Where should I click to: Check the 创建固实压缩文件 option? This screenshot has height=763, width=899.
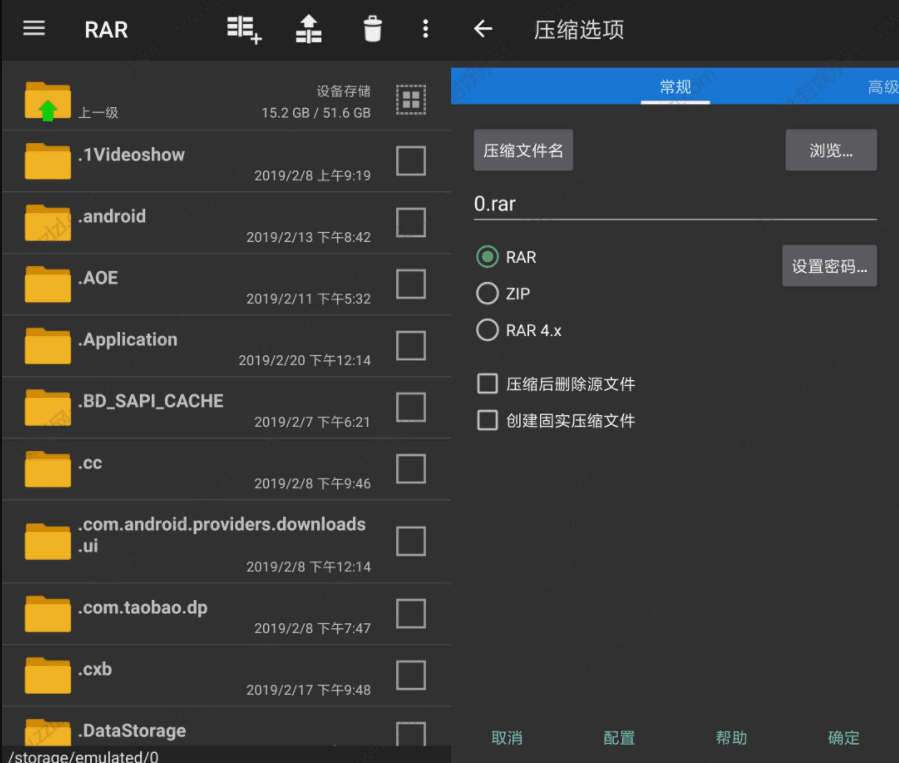point(487,420)
